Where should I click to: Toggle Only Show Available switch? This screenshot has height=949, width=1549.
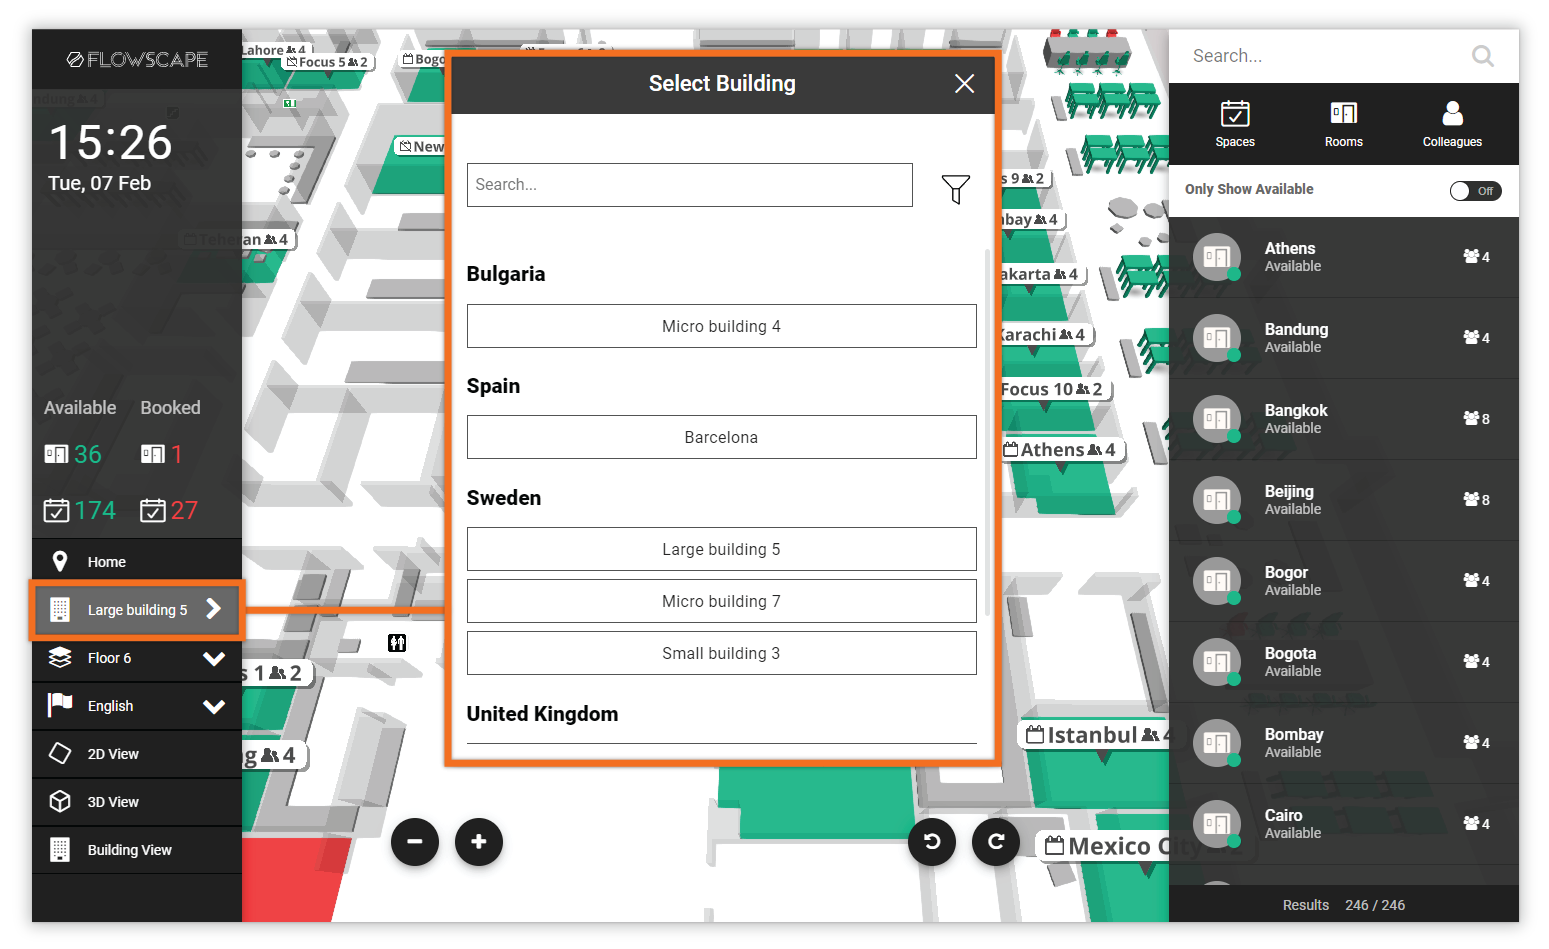click(x=1476, y=191)
